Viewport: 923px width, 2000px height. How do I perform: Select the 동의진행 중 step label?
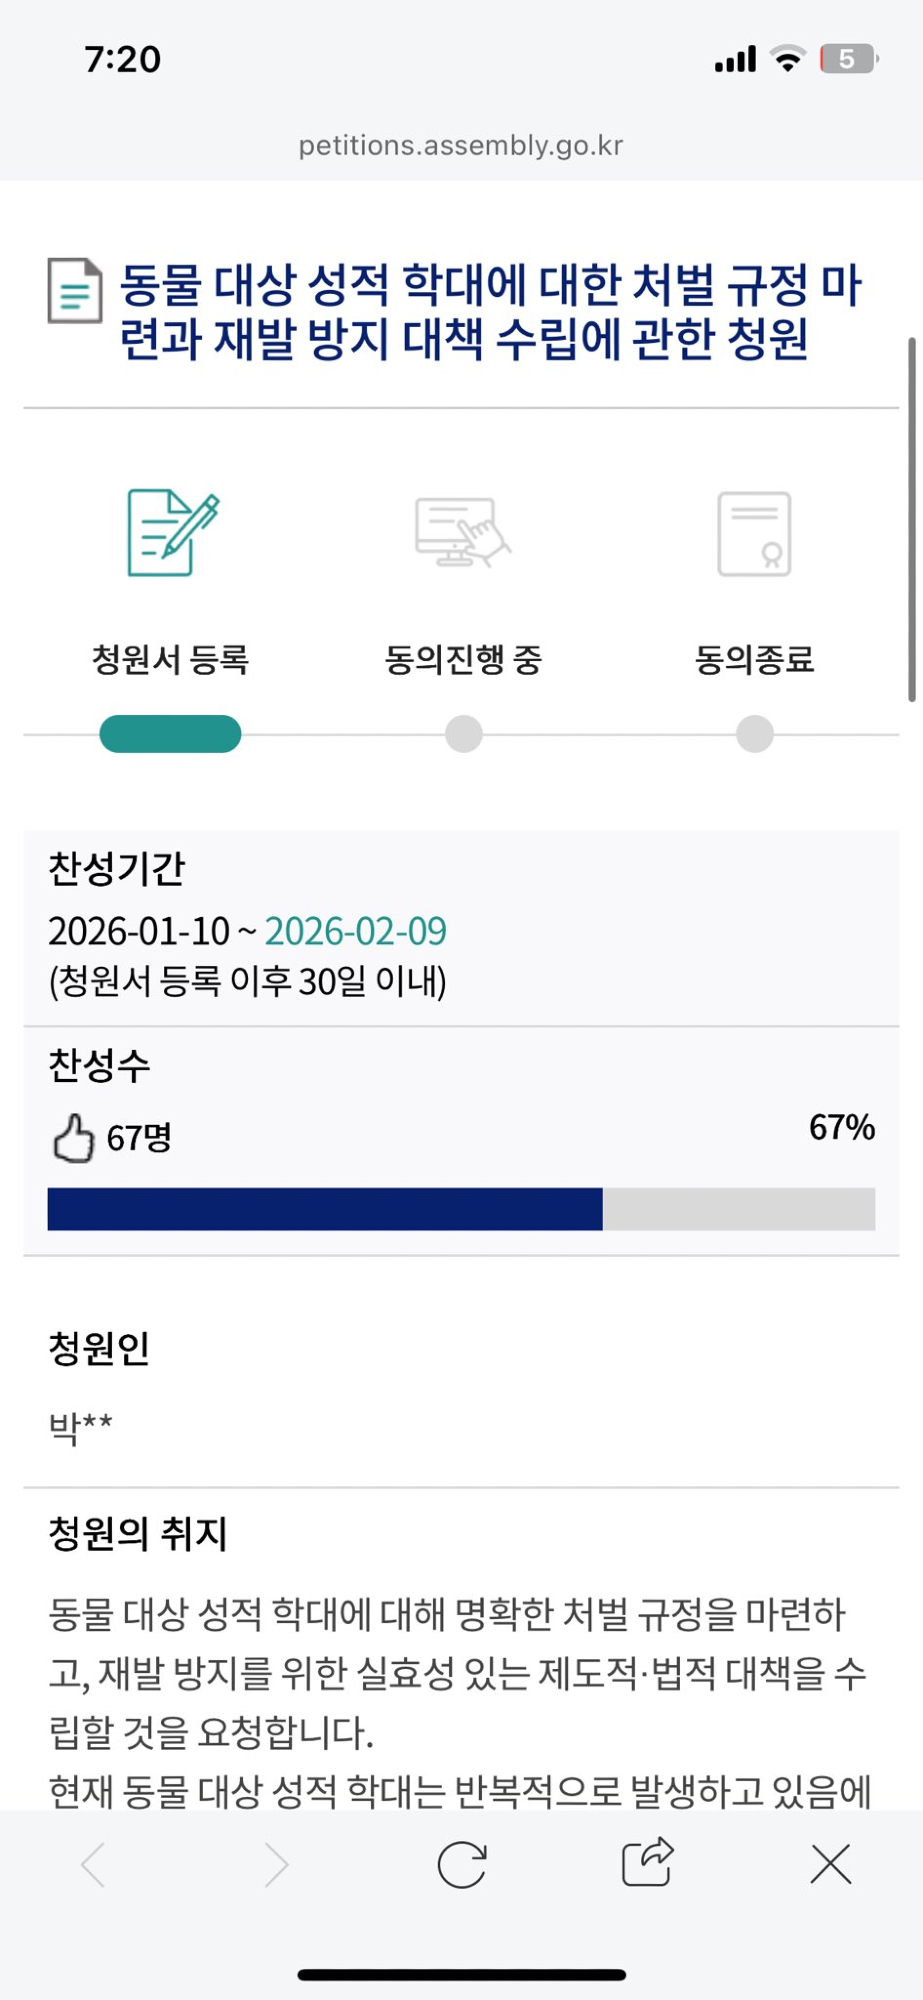coord(463,660)
